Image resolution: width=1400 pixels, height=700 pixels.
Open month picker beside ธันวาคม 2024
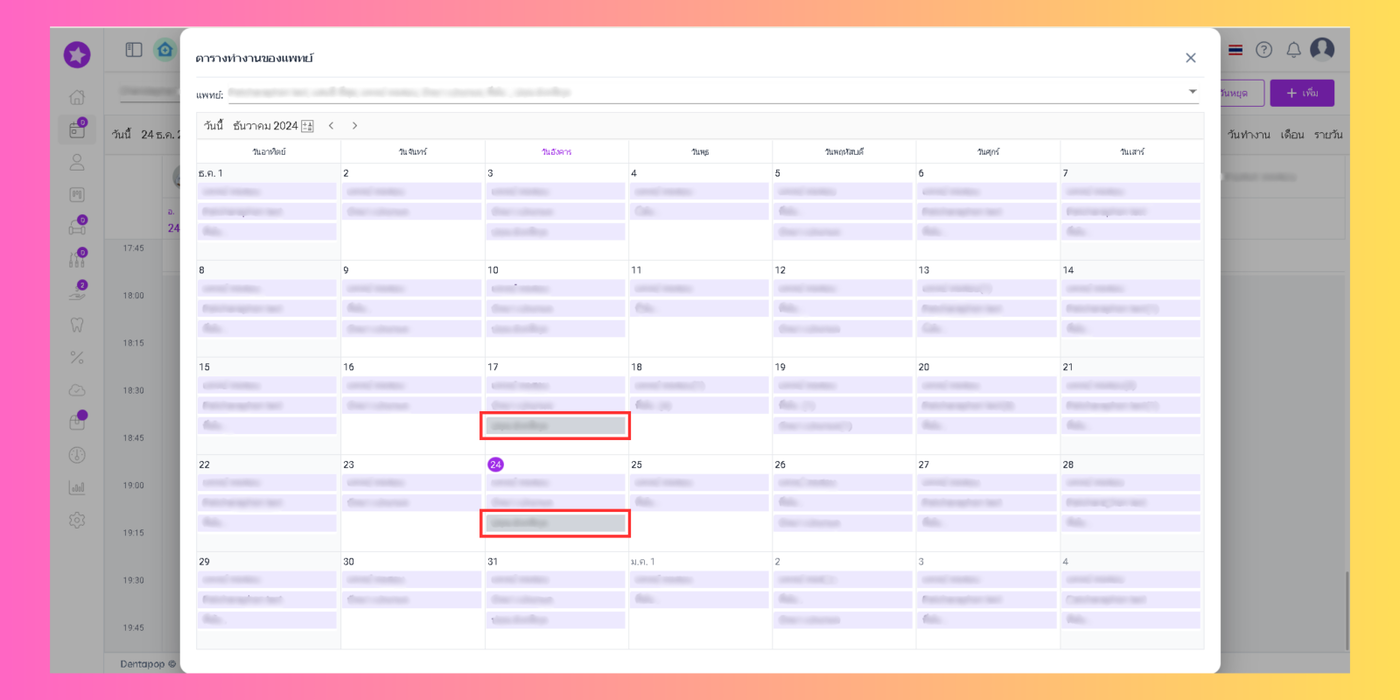(x=307, y=126)
